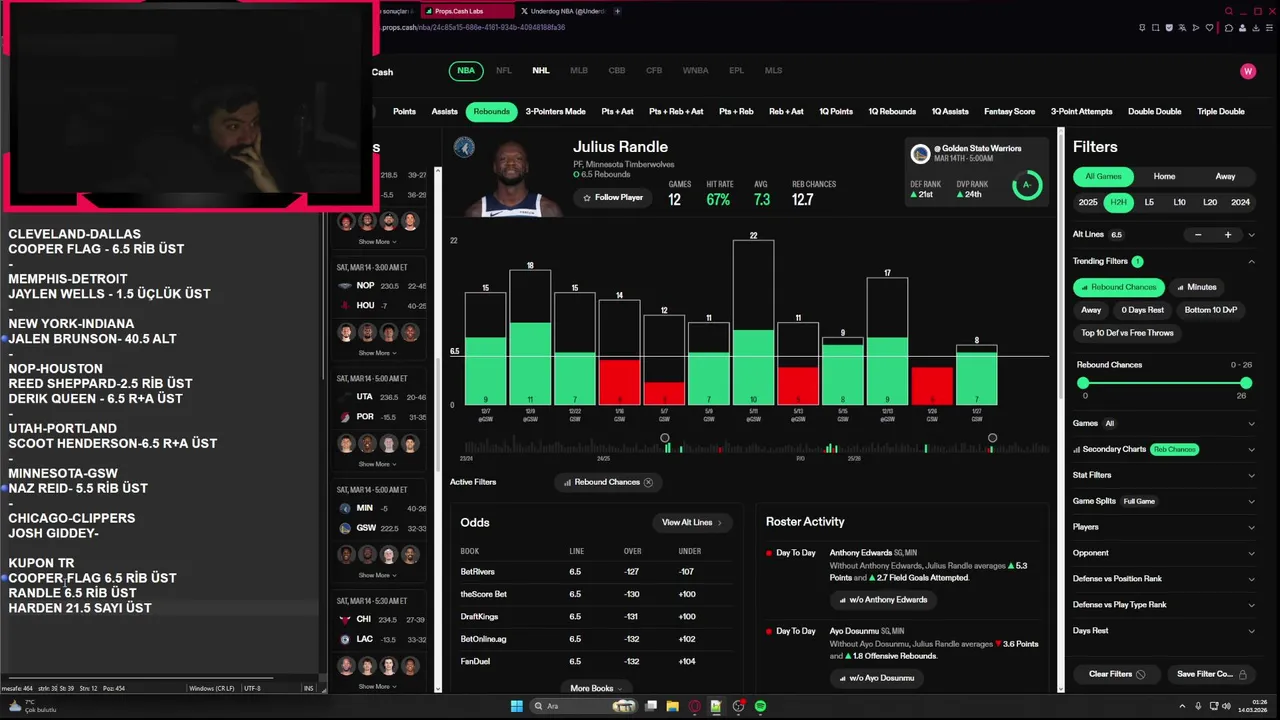Select the Away games segment in Filters
The width and height of the screenshot is (1280, 720).
point(1225,176)
